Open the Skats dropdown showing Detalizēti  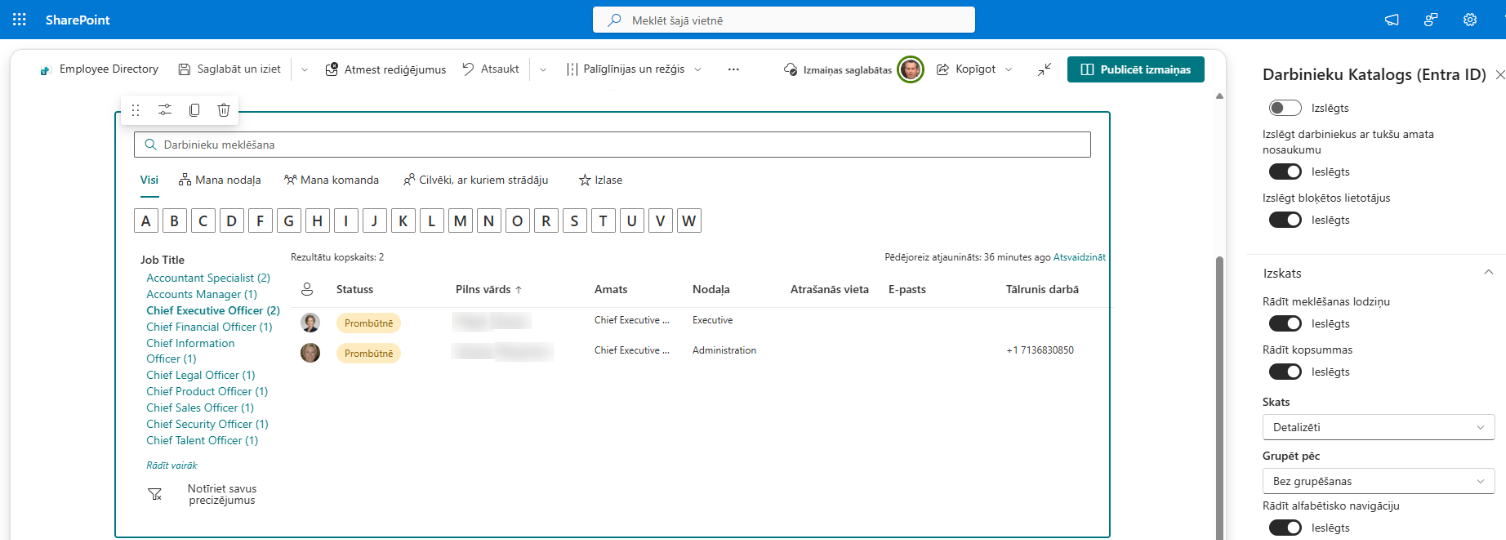(x=1378, y=427)
